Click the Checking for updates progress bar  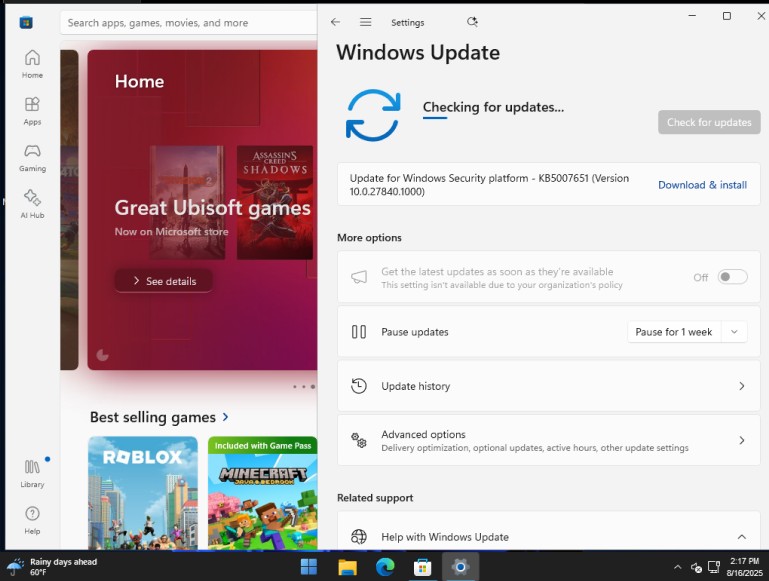435,118
